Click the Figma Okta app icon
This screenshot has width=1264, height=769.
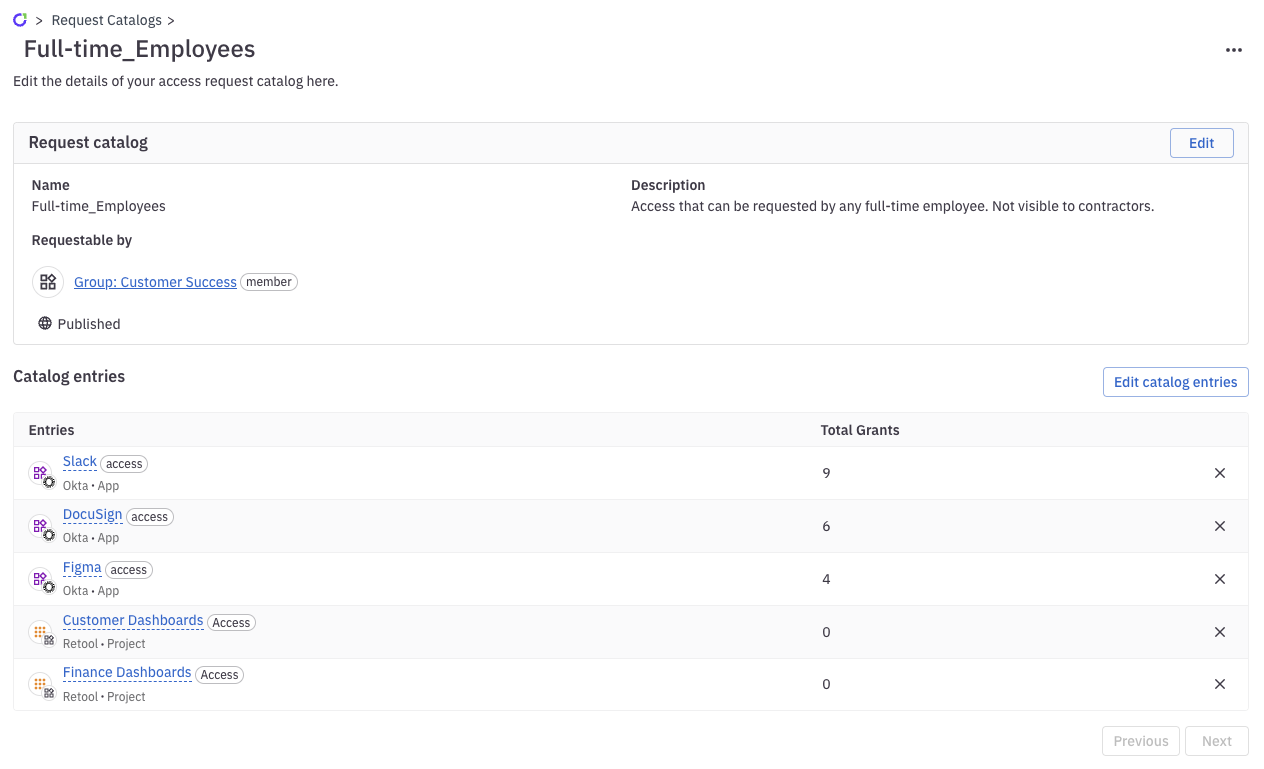pyautogui.click(x=42, y=580)
